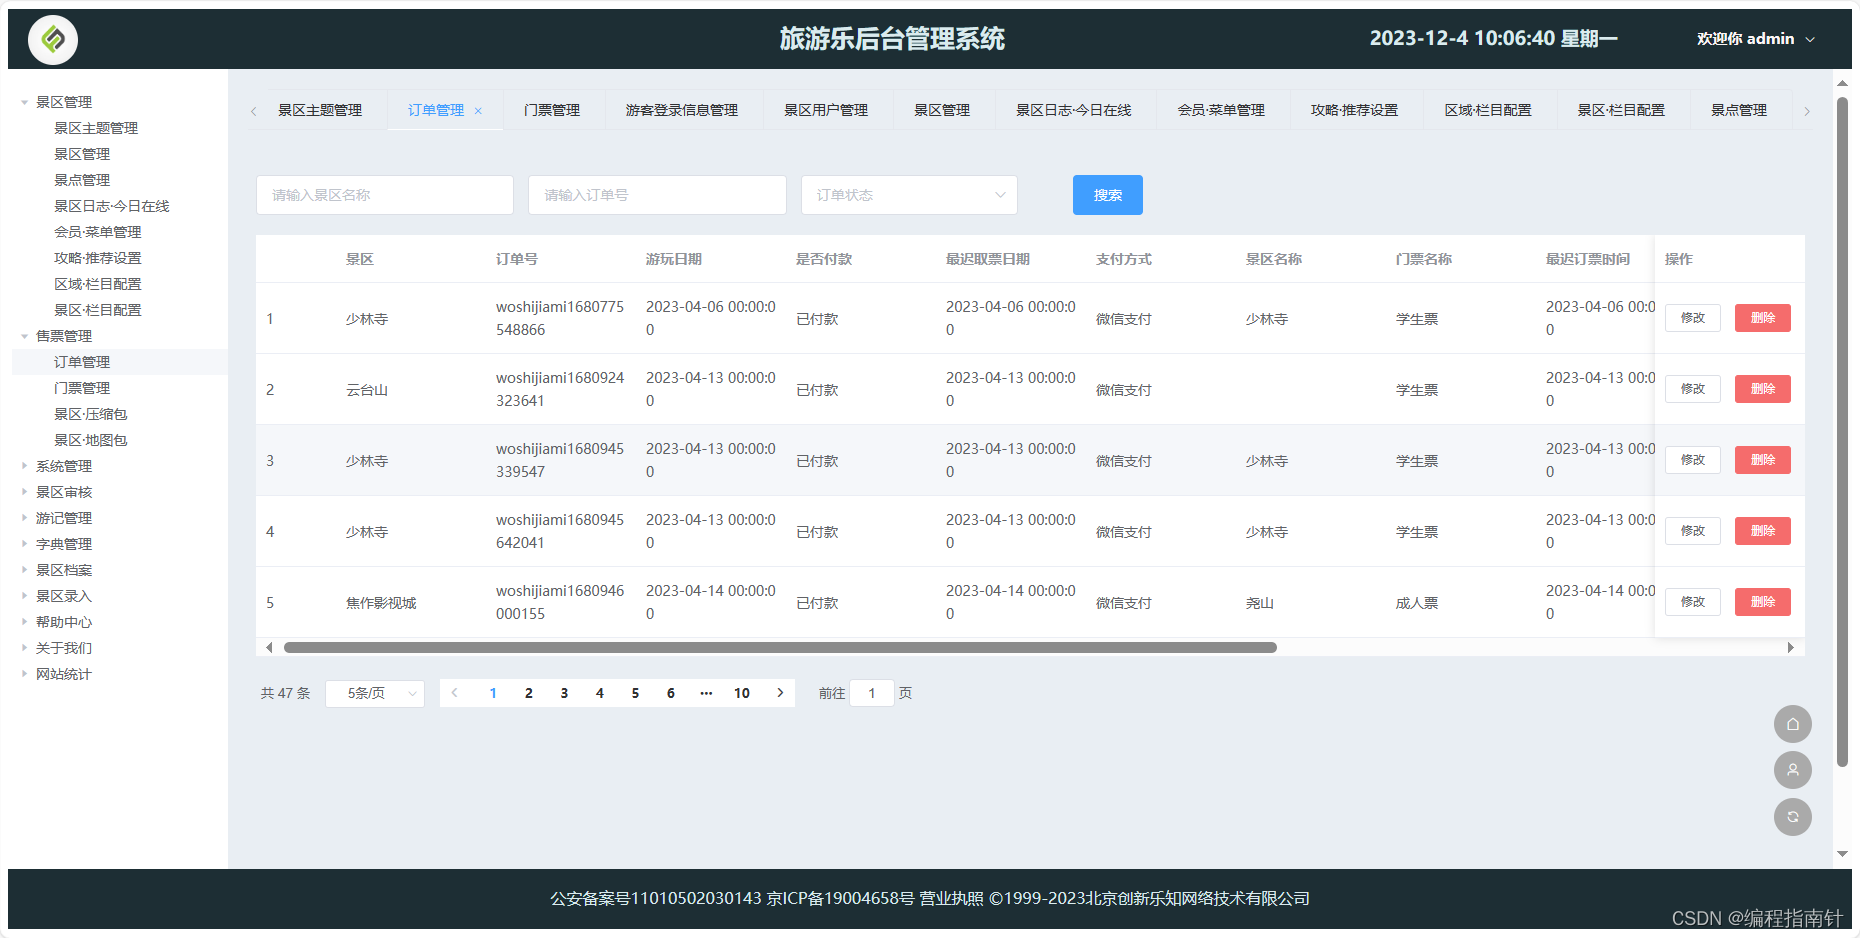The width and height of the screenshot is (1860, 938).
Task: Click 修改 for order row 1
Action: 1693,318
